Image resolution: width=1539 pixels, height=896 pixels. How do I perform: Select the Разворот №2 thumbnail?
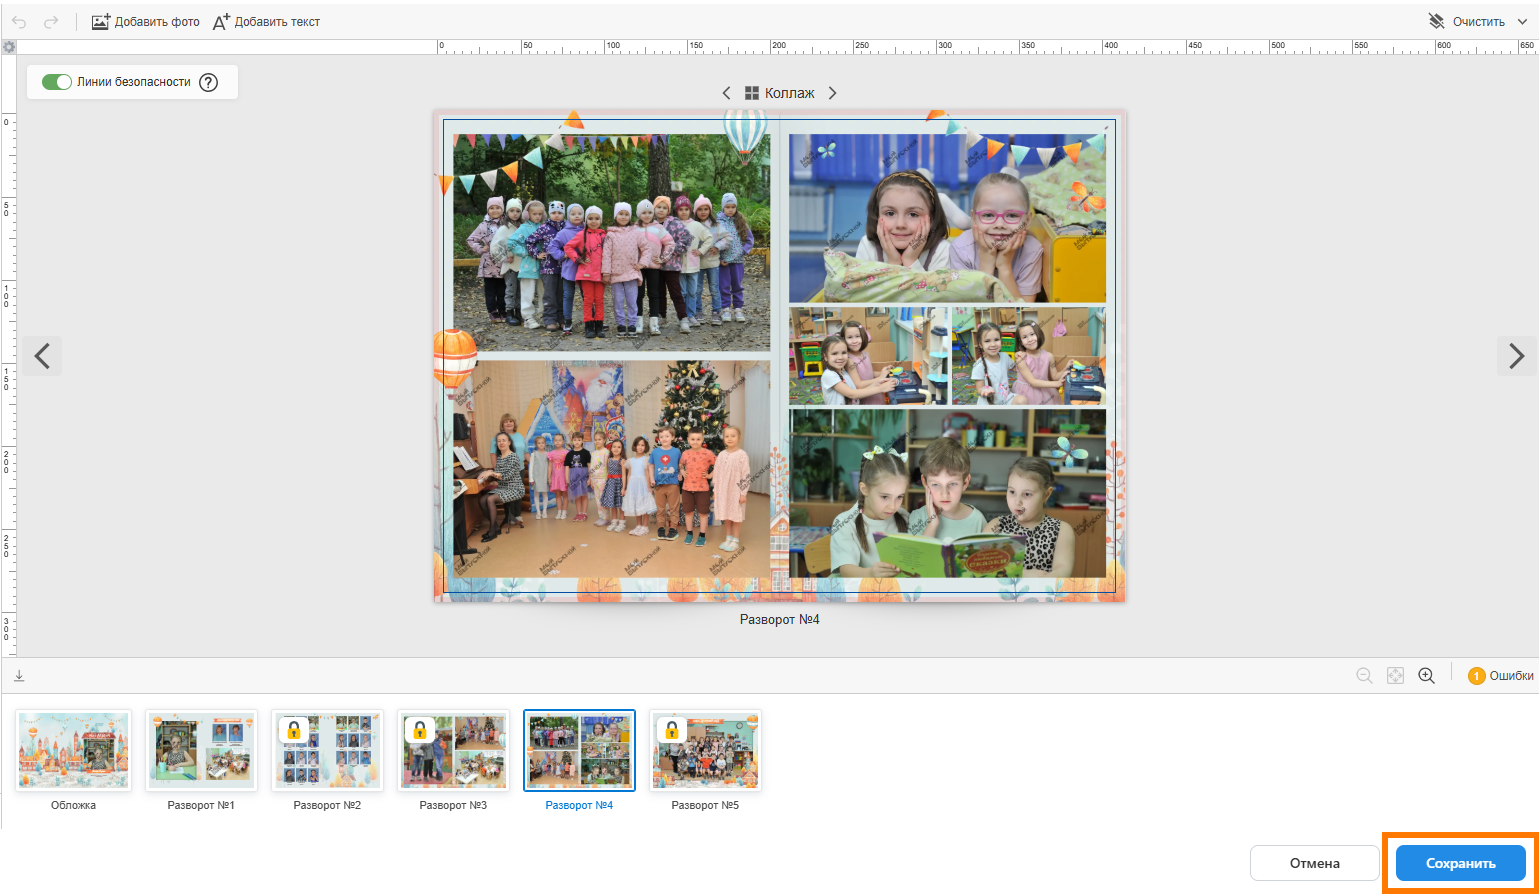coord(327,750)
